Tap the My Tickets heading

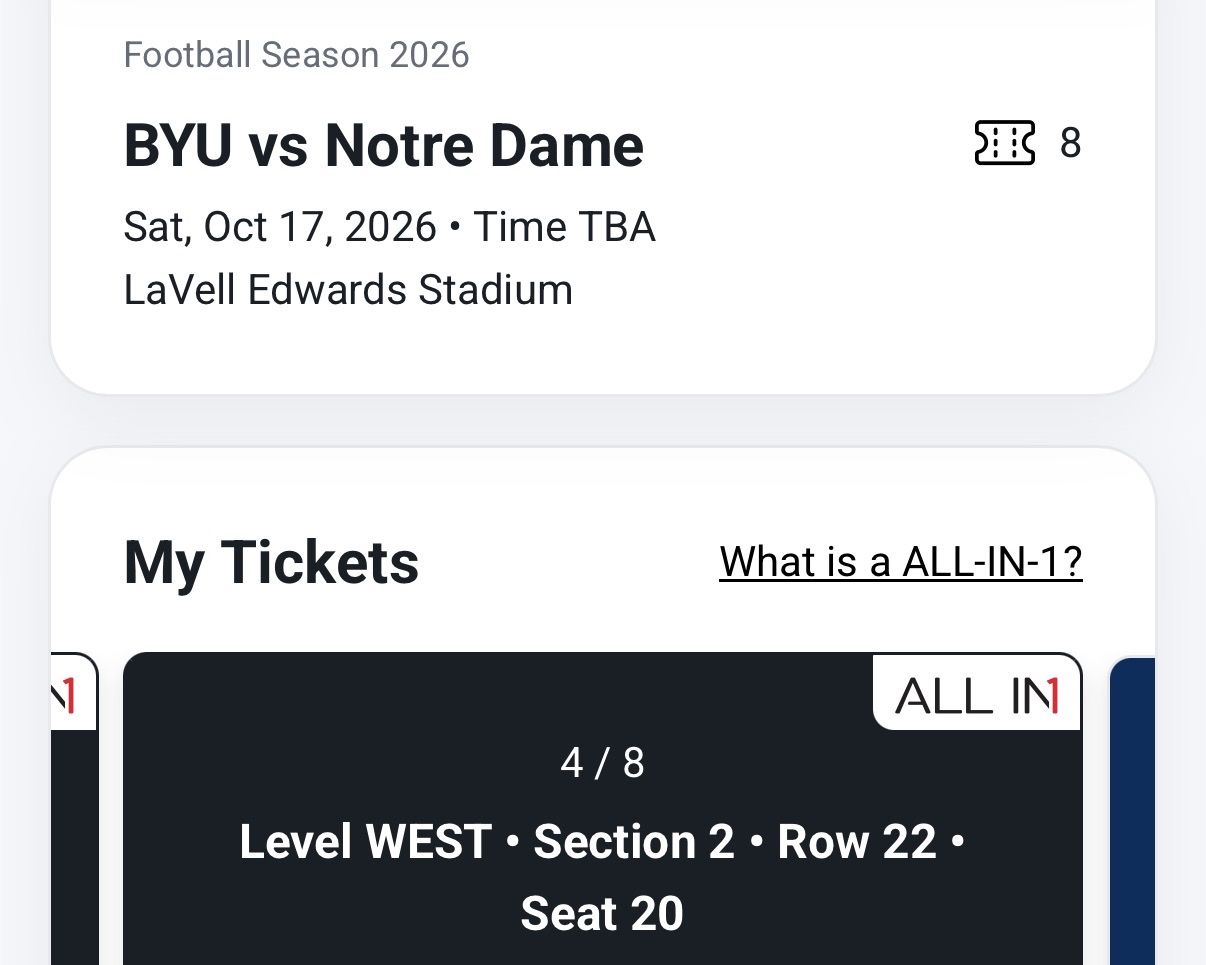(271, 561)
